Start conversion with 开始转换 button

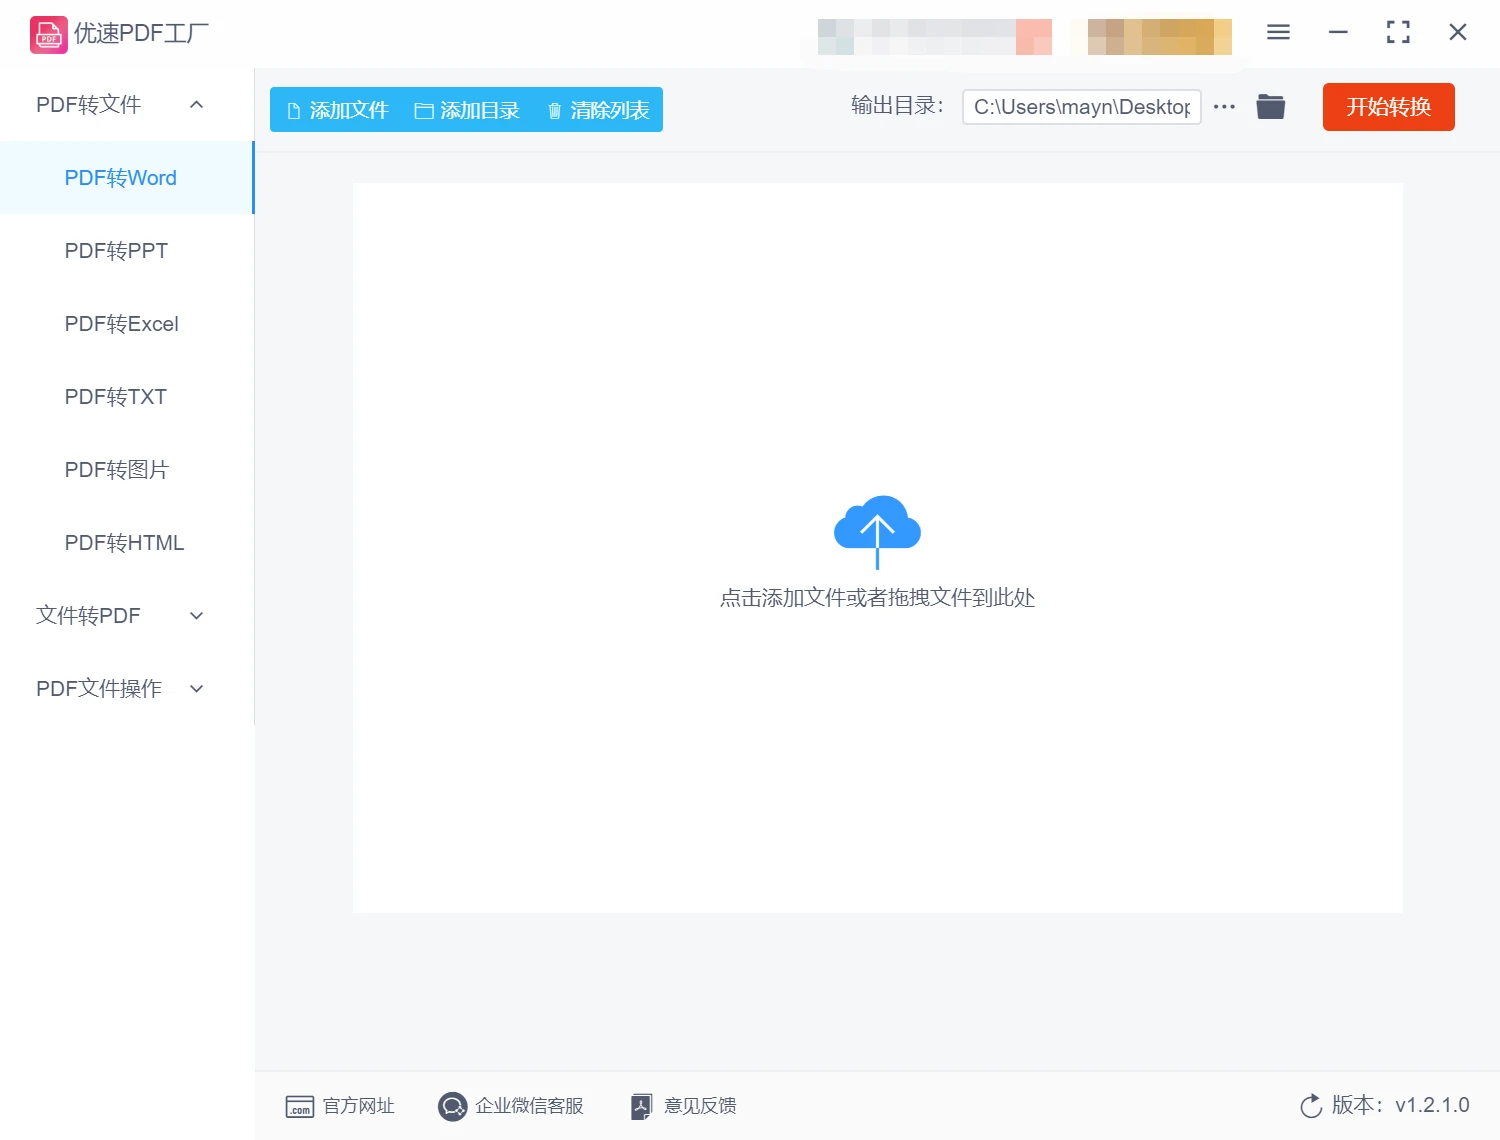click(1388, 107)
